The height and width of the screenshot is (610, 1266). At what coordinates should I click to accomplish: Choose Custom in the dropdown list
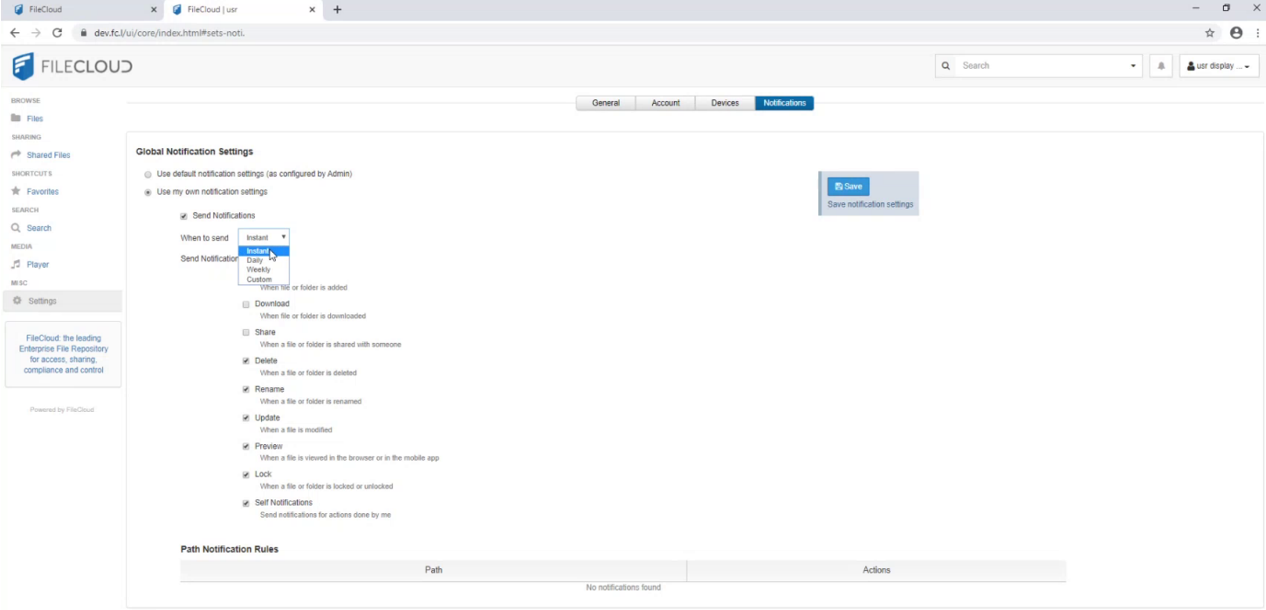click(x=264, y=279)
